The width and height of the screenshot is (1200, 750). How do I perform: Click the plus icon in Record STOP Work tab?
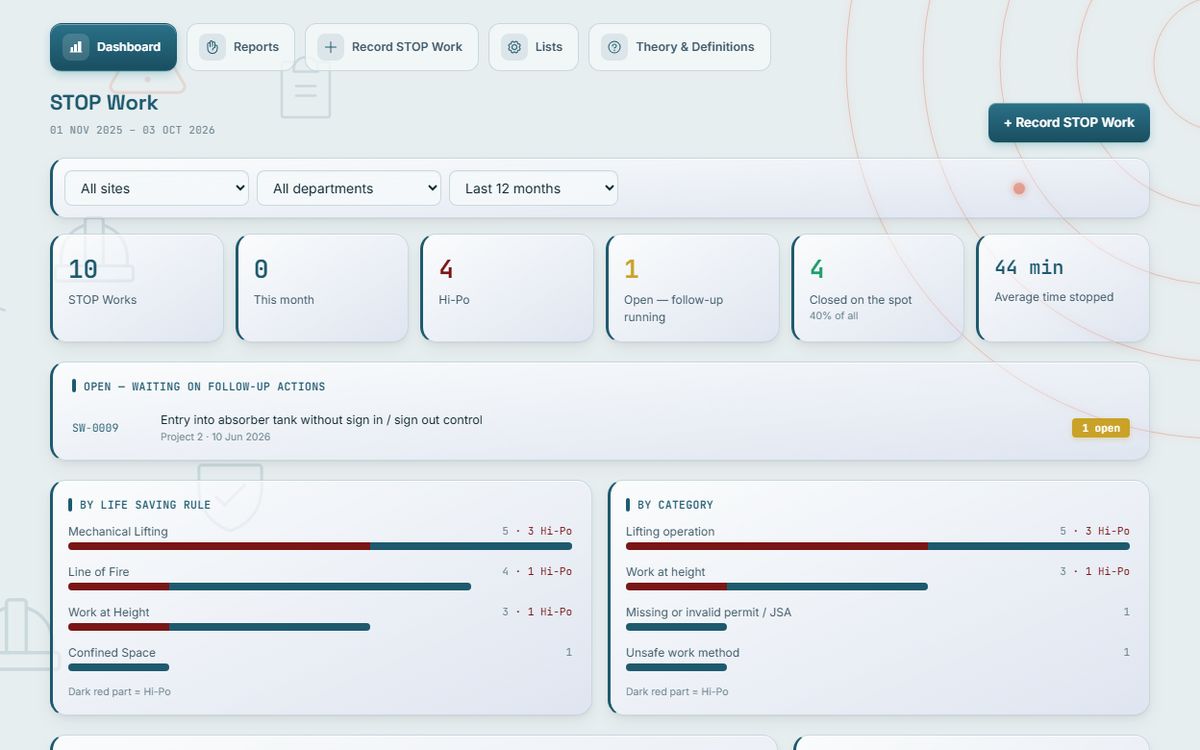(330, 47)
